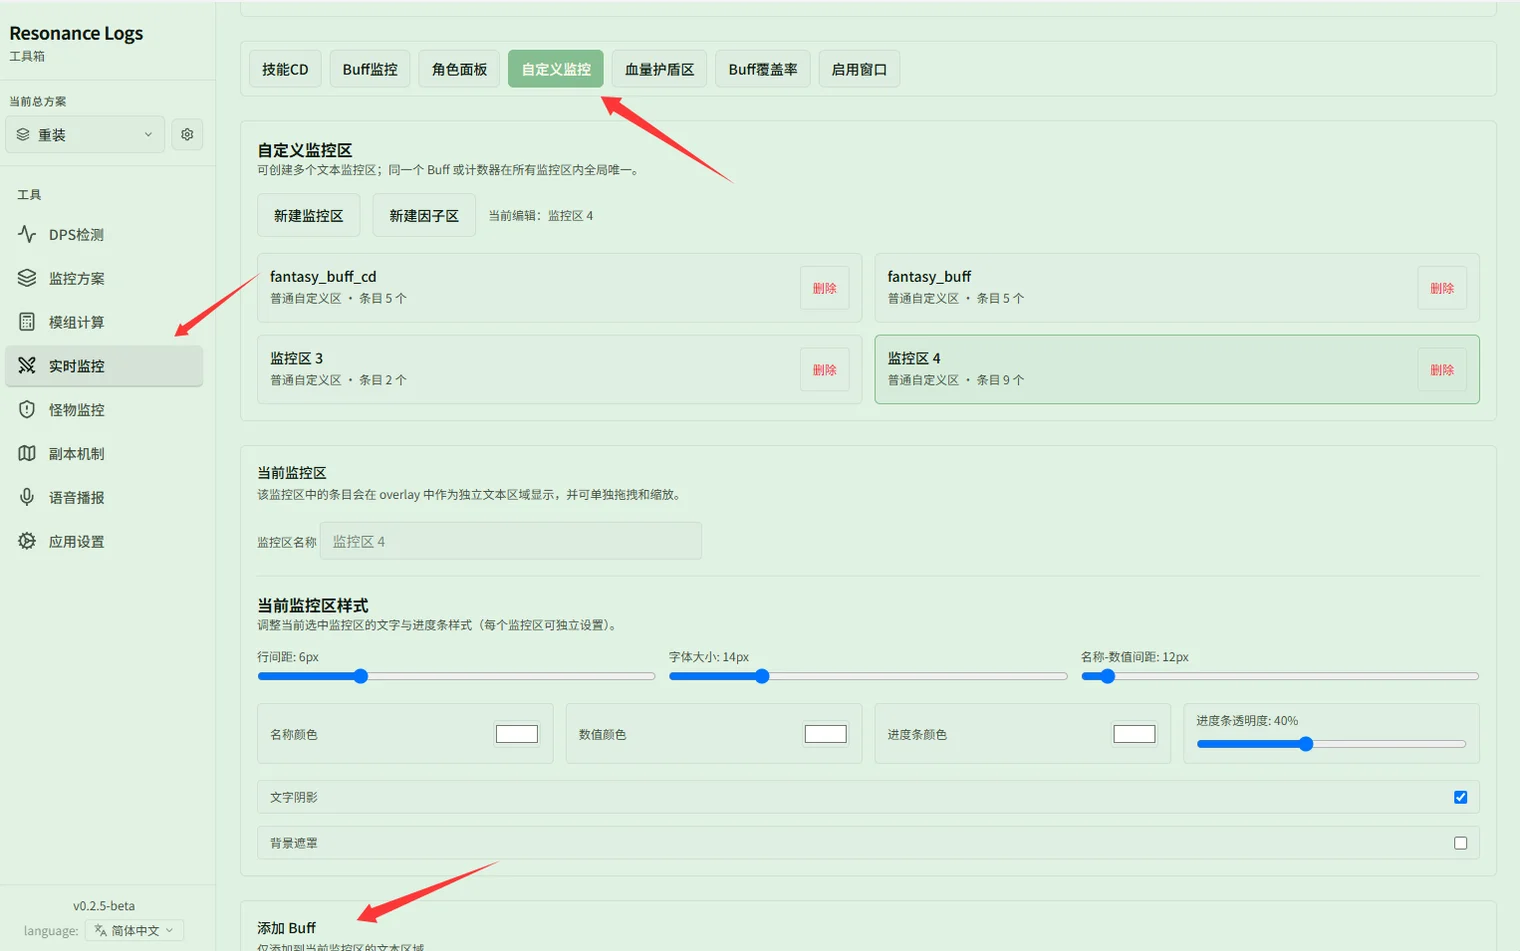Open the 简体中文 language dropdown
Screen dimensions: 1520x951
(x=134, y=930)
